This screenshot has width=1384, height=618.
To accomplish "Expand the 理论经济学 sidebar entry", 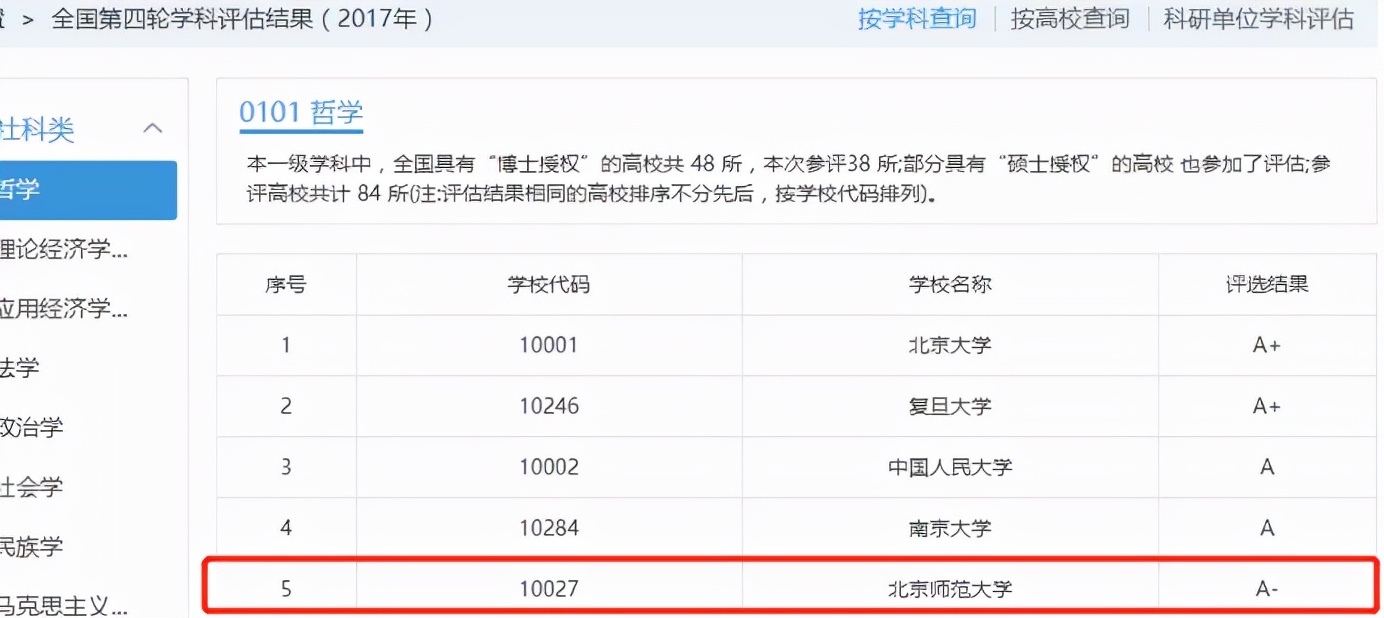I will point(60,250).
